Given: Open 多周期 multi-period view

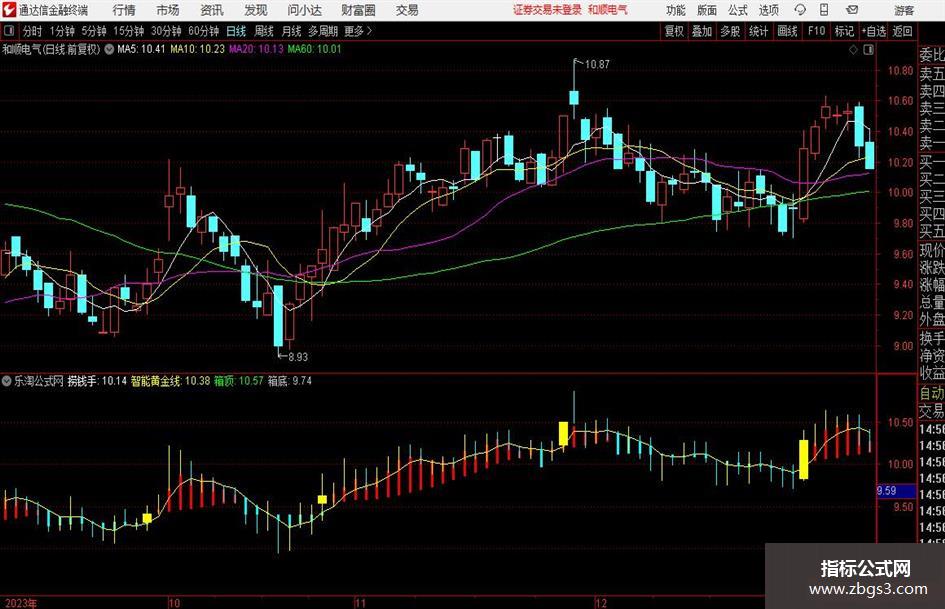Looking at the screenshot, I should (323, 31).
